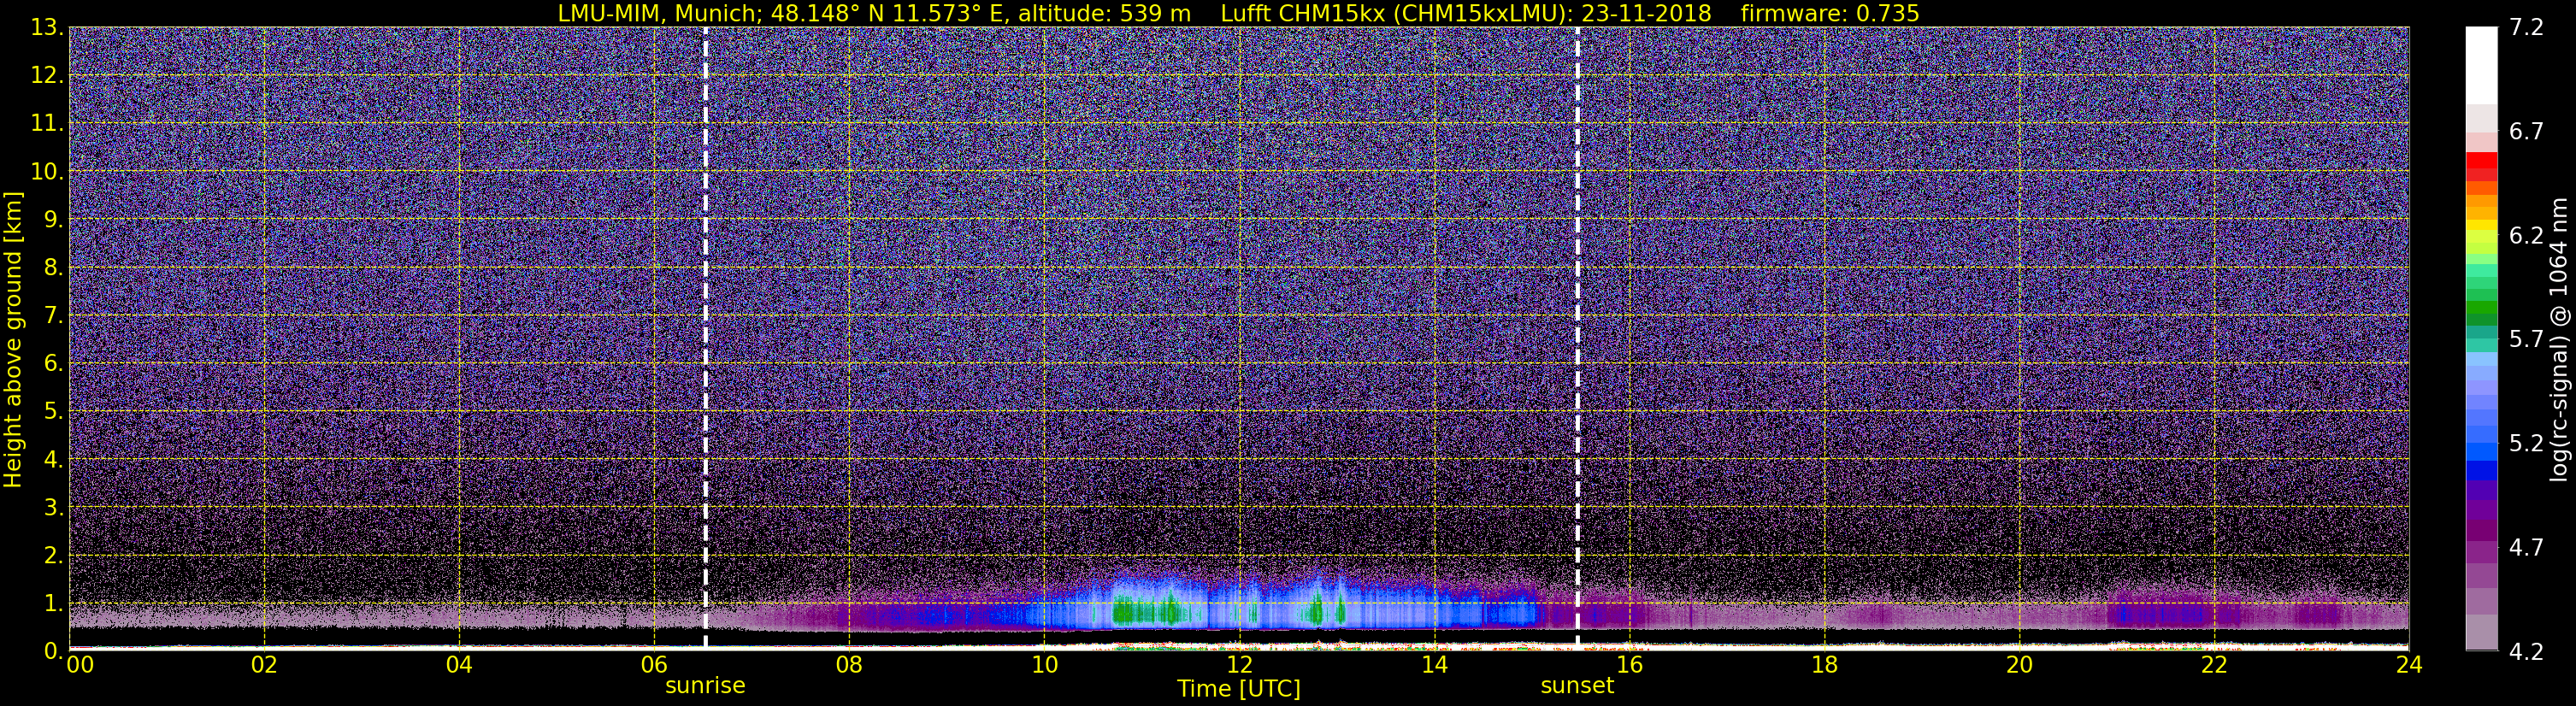Viewport: 2576px width, 706px height.
Task: Click the time axis tick label 22
Action: [x=2214, y=666]
